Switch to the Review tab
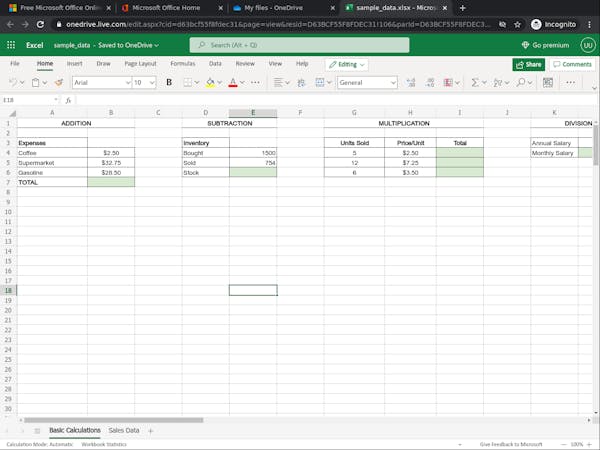 point(245,64)
